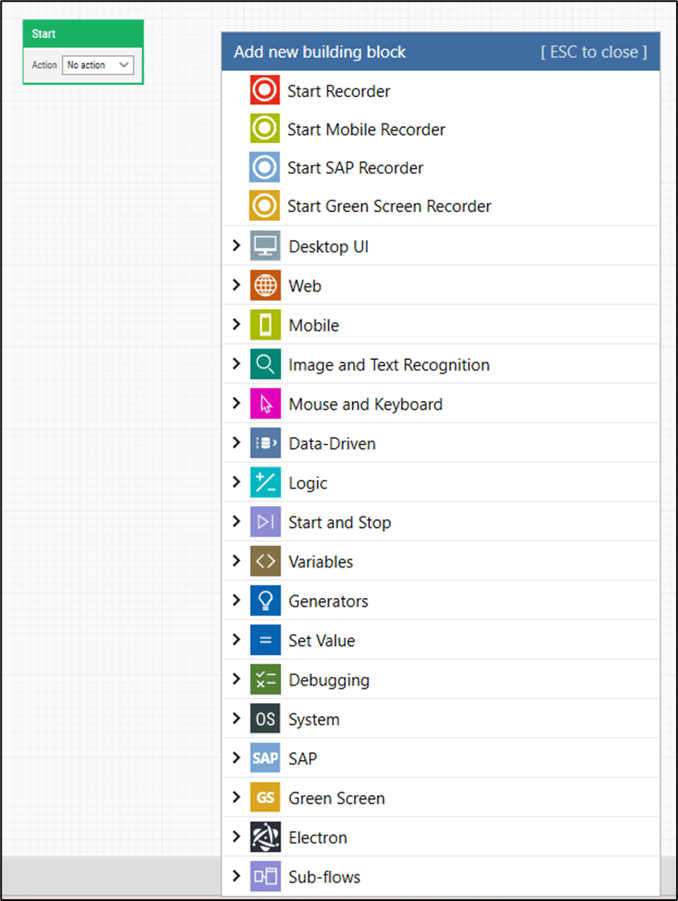Select the Start Recorder icon

click(x=263, y=90)
